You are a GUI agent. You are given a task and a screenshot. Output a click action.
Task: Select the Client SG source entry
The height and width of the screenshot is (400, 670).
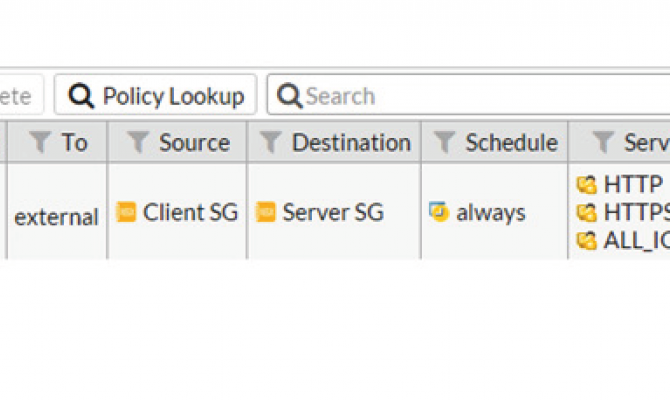point(190,212)
